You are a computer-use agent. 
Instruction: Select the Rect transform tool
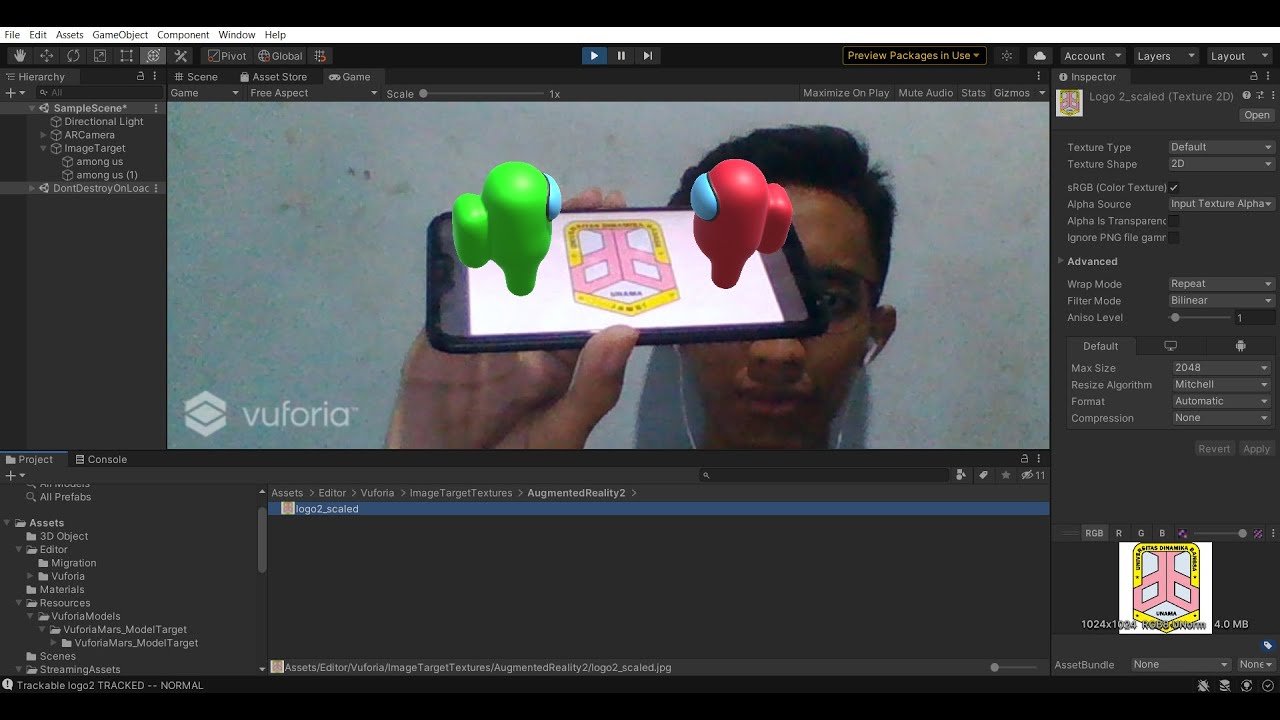coord(127,56)
